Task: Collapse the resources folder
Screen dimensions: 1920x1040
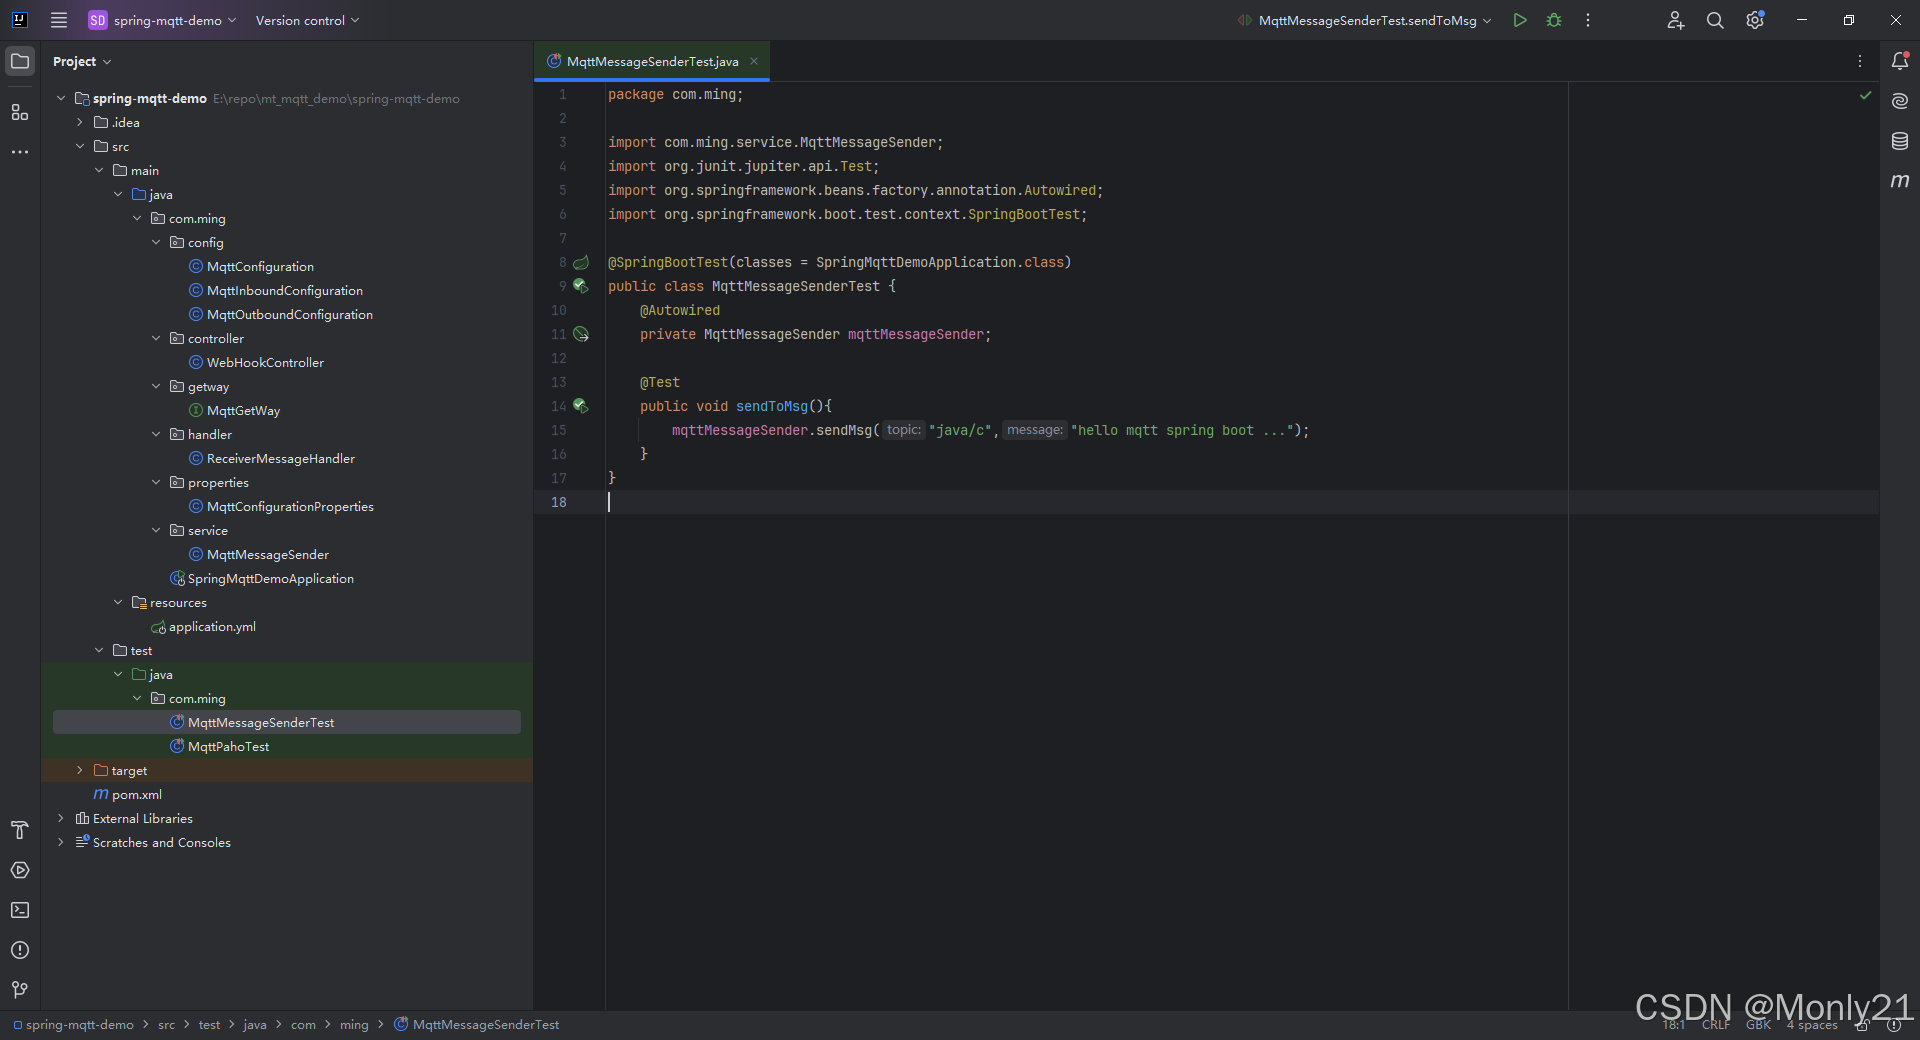Action: (118, 602)
